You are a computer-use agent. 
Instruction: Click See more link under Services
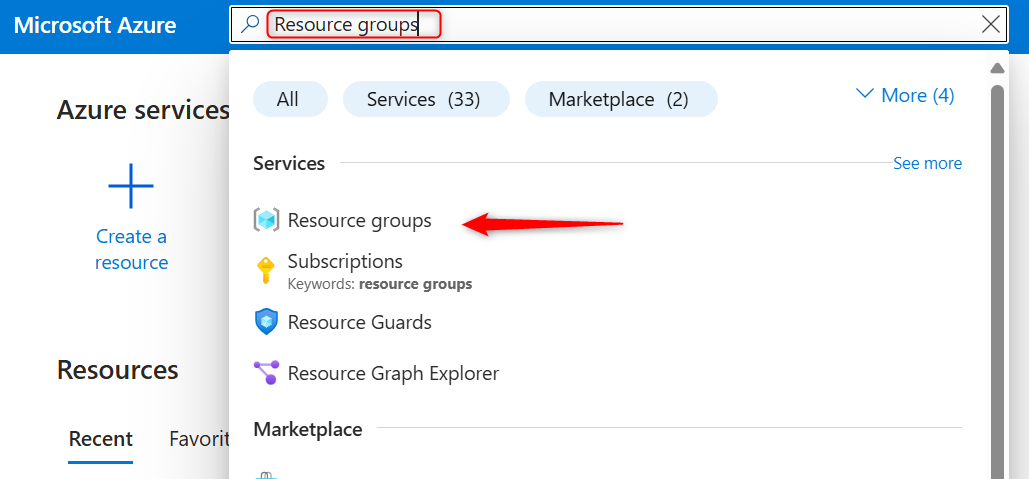tap(927, 163)
